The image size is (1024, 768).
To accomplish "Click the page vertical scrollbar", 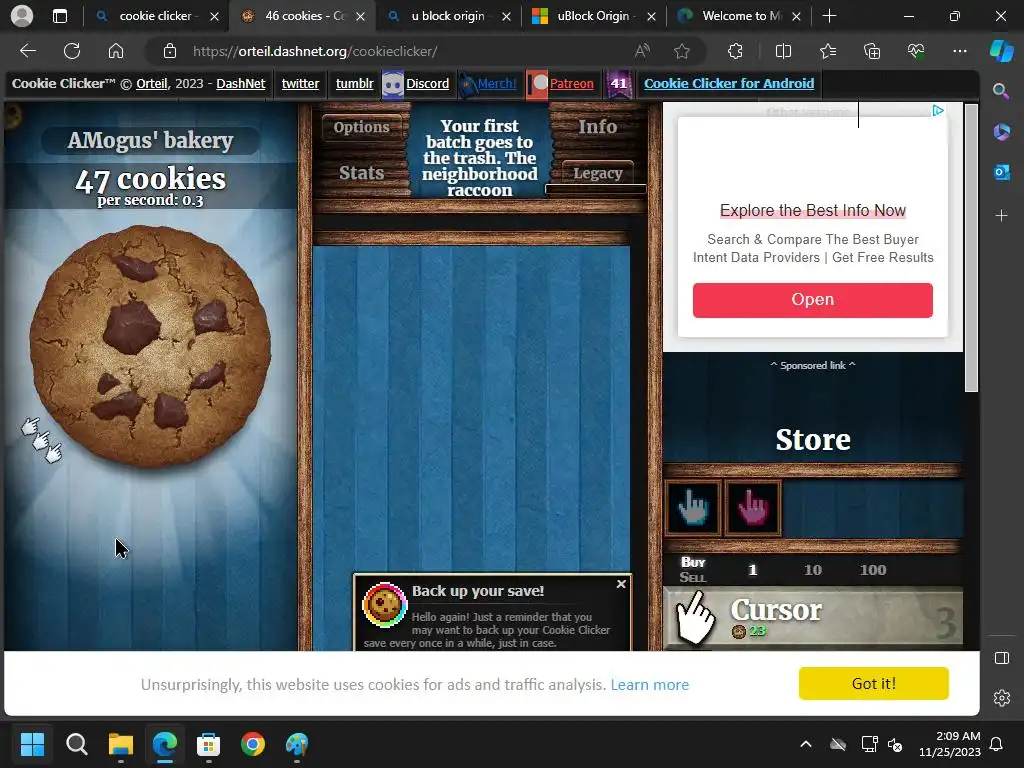I will [x=971, y=248].
